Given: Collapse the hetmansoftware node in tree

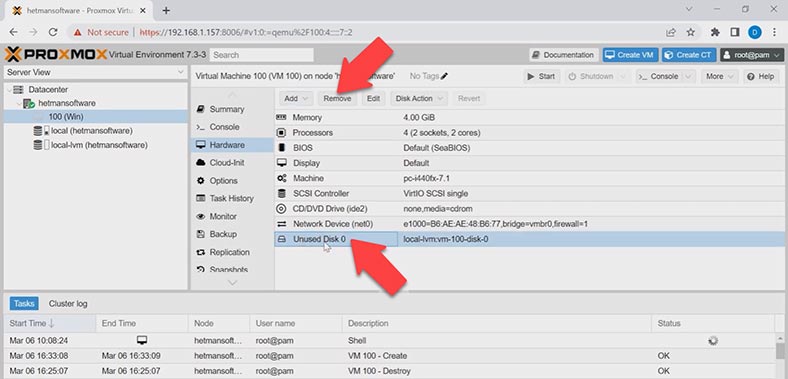Looking at the screenshot, I should point(19,104).
